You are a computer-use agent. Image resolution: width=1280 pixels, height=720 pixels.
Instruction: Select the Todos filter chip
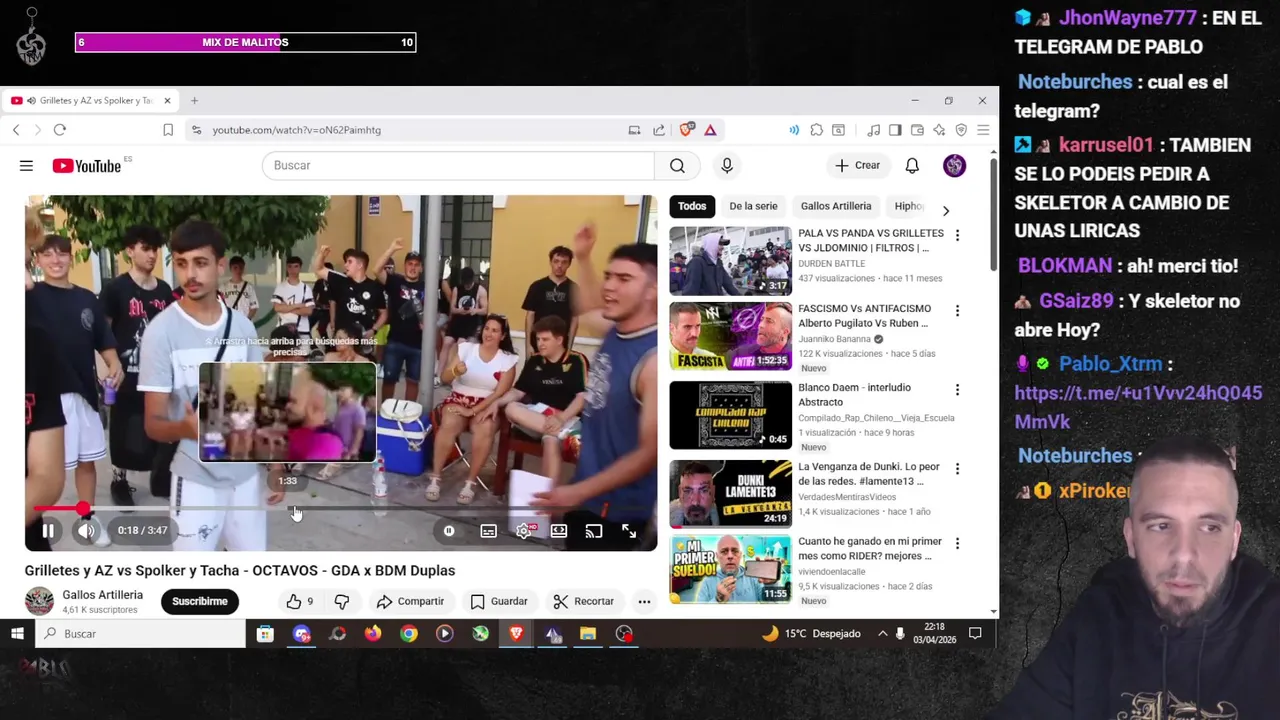pos(692,206)
